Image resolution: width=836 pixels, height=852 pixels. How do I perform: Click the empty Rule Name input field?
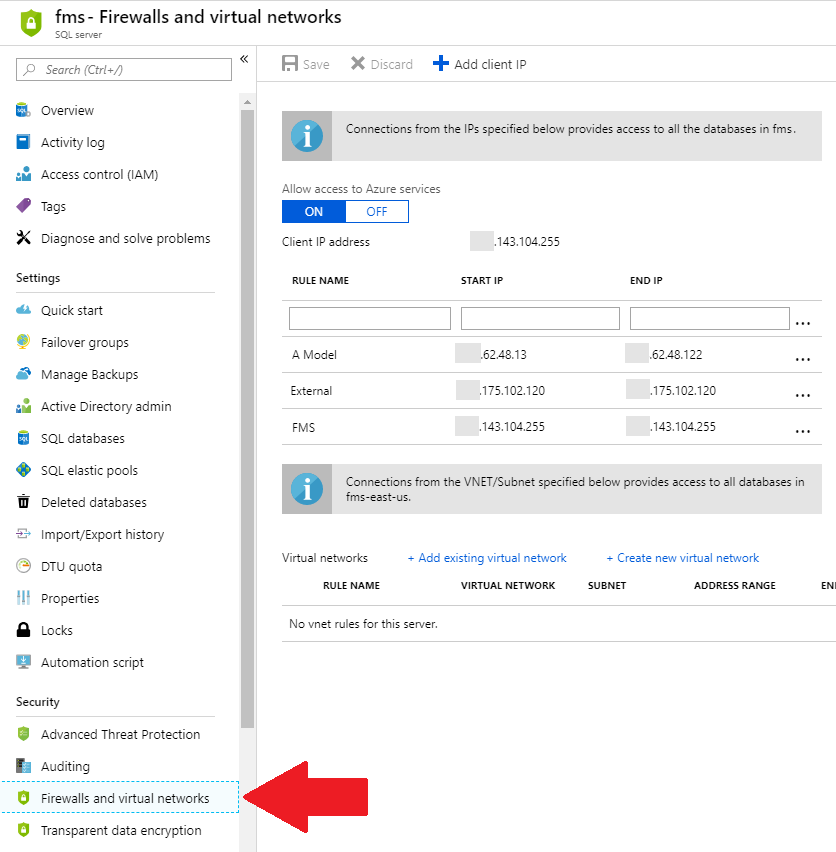pyautogui.click(x=370, y=318)
